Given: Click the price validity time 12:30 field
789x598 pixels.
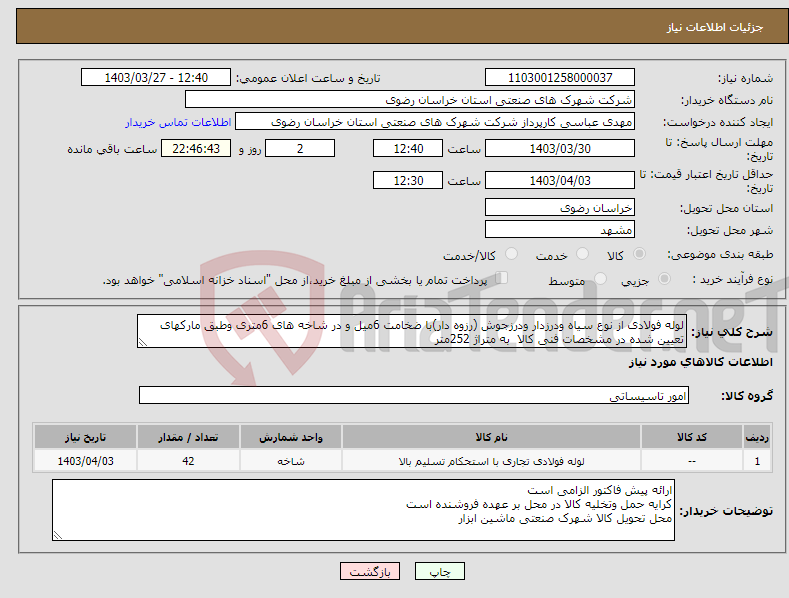Looking at the screenshot, I should click(x=408, y=180).
